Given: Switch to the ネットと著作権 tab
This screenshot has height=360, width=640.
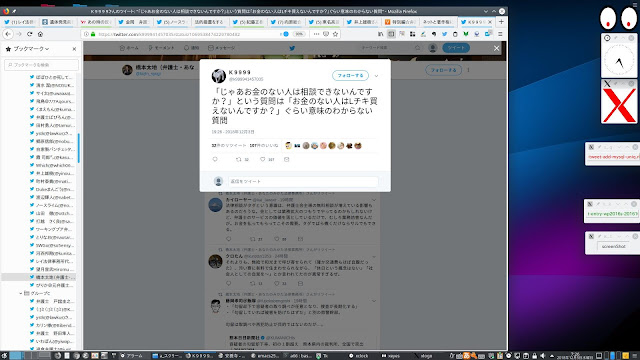Looking at the screenshot, I should tap(438, 22).
